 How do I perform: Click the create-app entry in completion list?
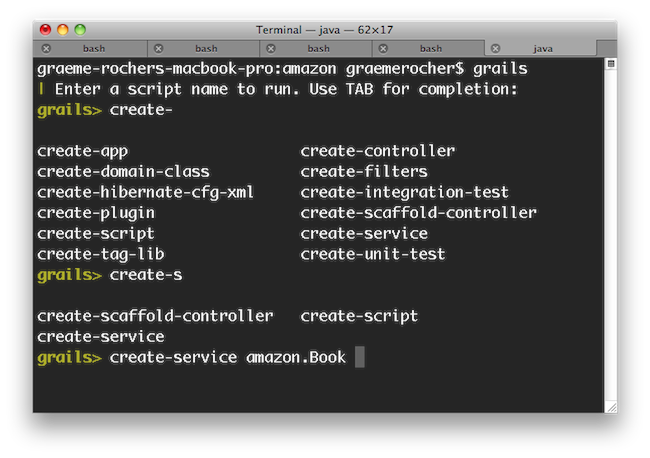[x=82, y=152]
